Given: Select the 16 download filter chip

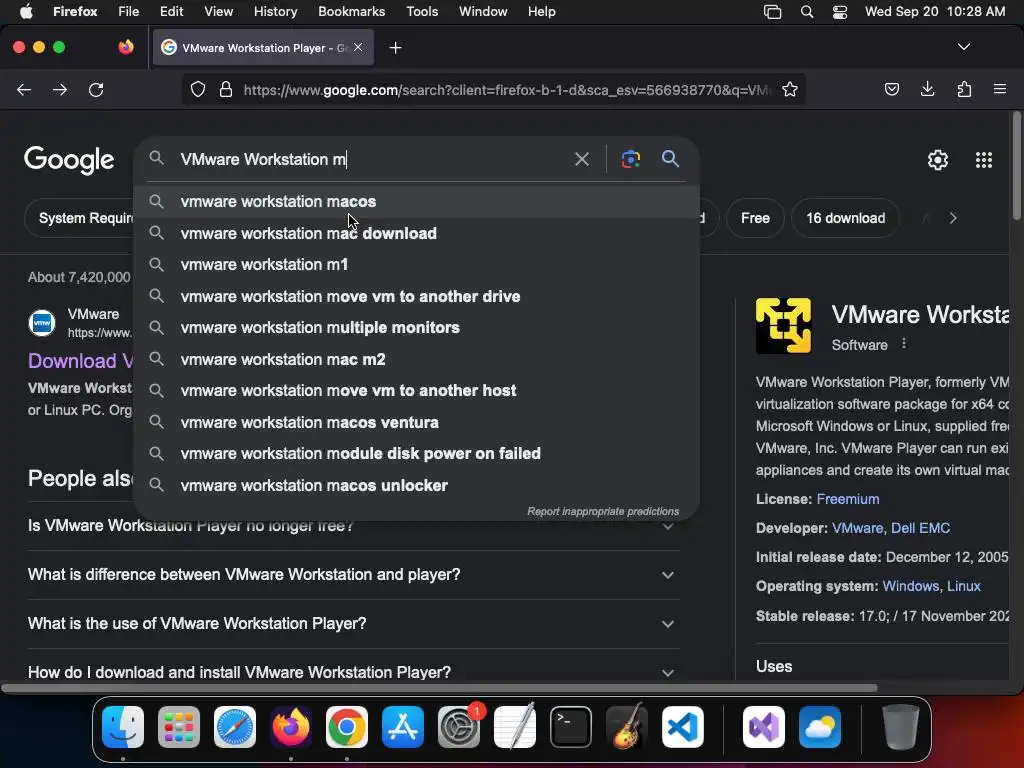Looking at the screenshot, I should (845, 218).
